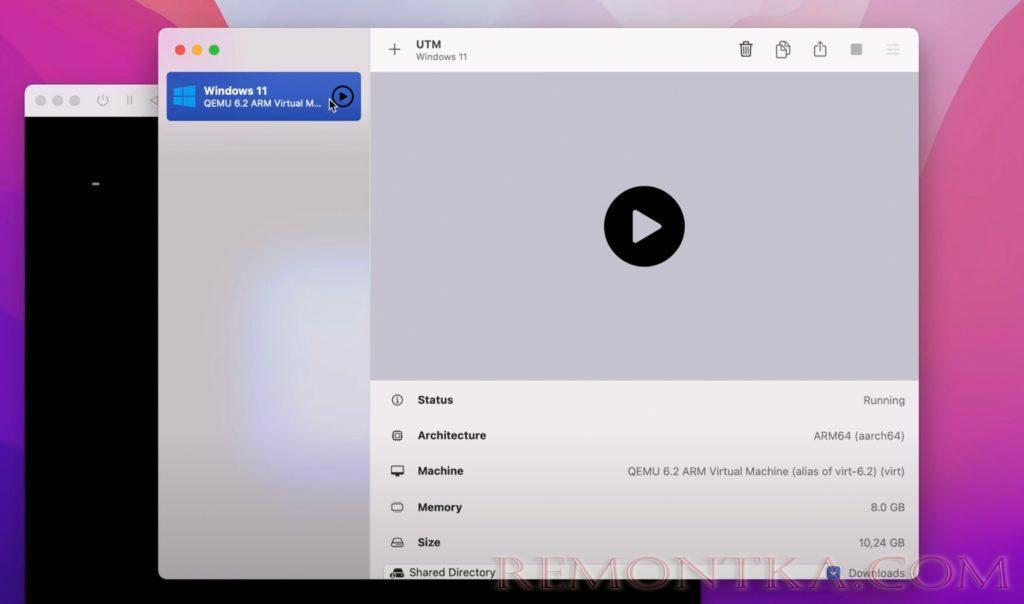Screen dimensions: 1024x604
Task: Click the plus icon to add a new VM
Action: point(394,50)
